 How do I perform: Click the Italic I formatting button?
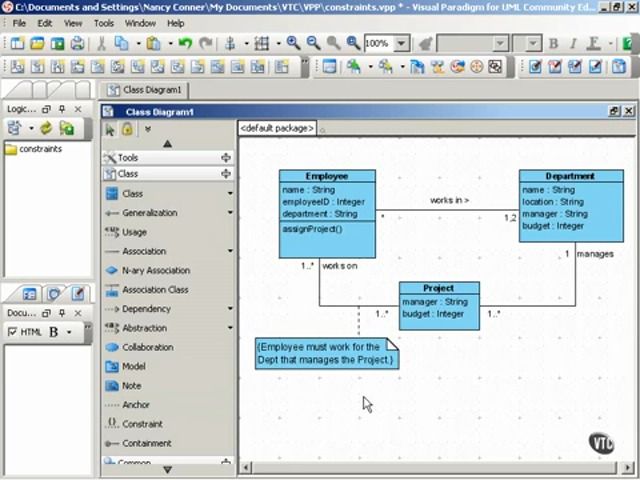coord(573,43)
